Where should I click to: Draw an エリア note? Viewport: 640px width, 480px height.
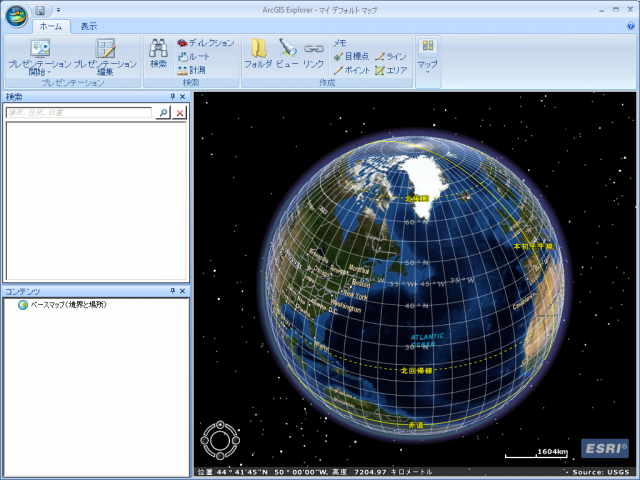(391, 70)
